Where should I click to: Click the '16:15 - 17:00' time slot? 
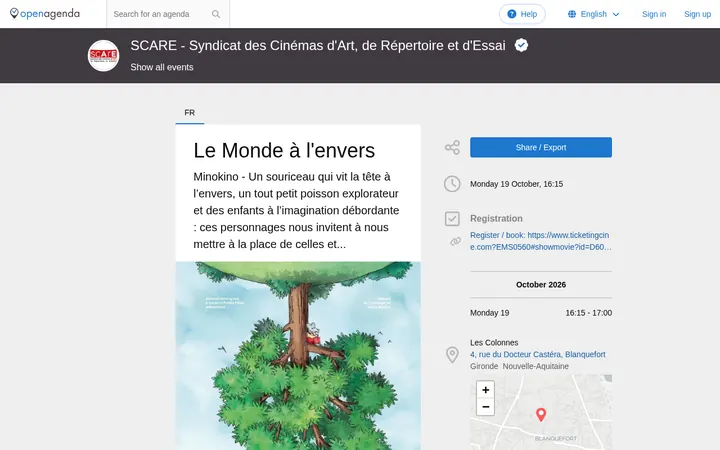coord(588,313)
